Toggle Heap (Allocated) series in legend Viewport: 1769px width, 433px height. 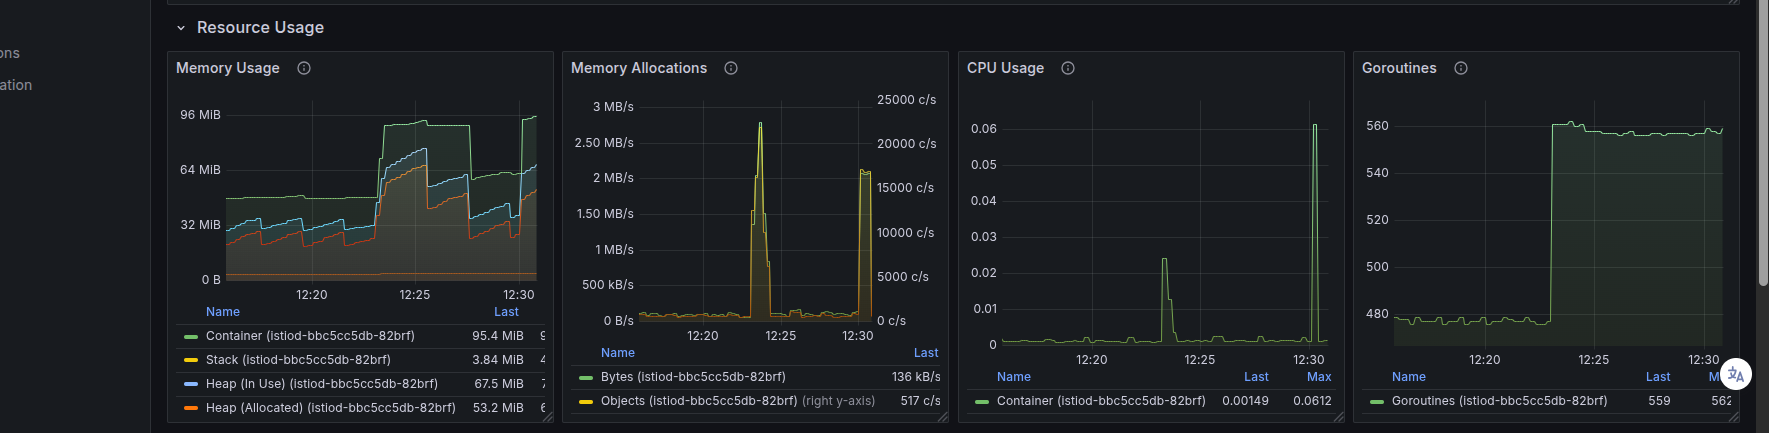pyautogui.click(x=331, y=408)
